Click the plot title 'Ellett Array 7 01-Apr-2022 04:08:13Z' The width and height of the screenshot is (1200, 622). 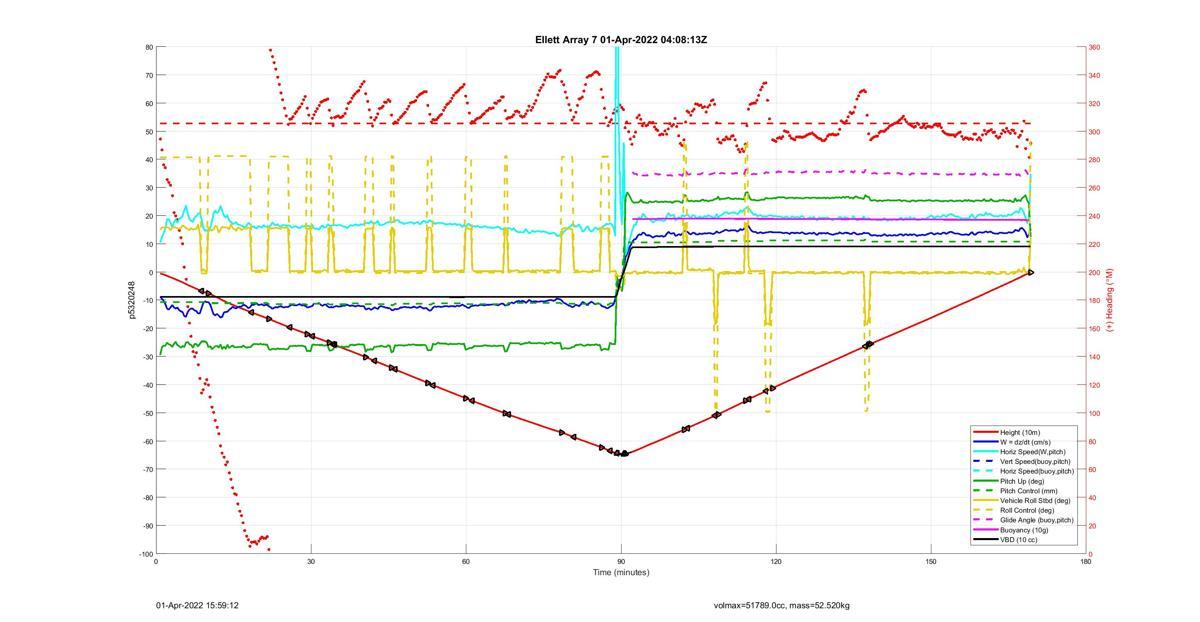[621, 40]
